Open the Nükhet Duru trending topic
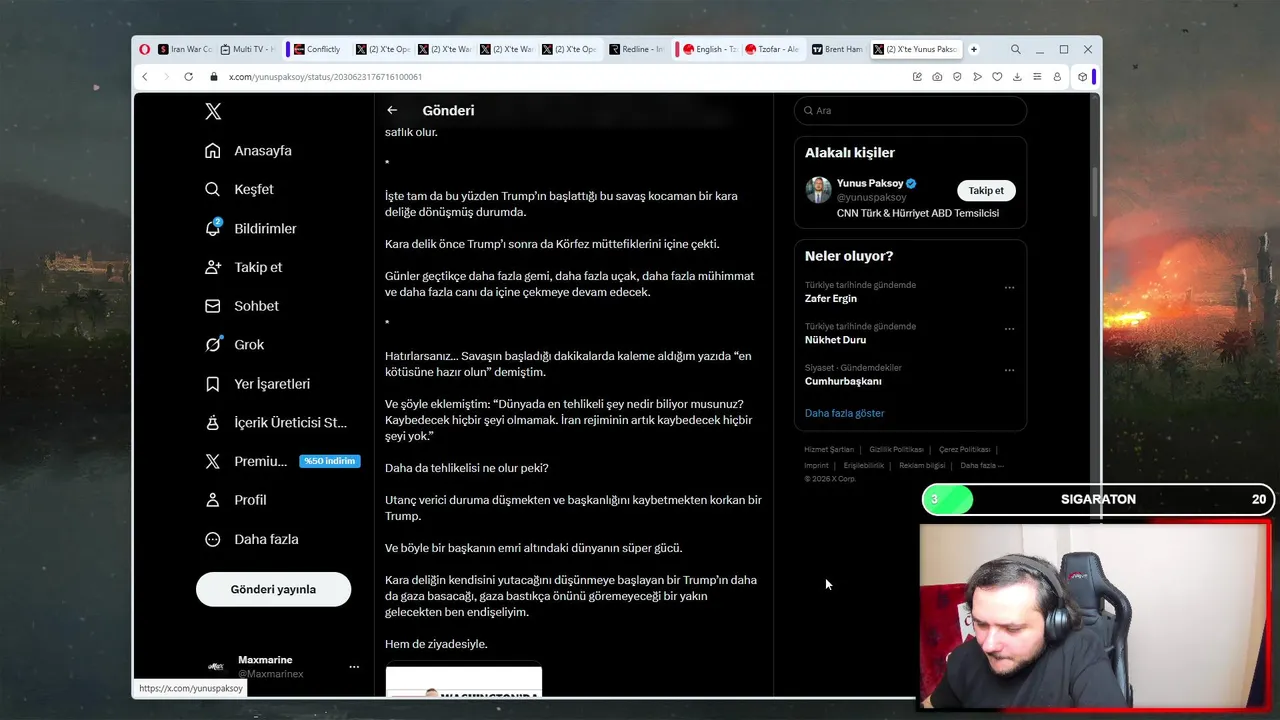Screen dimensions: 1280x720 coord(835,340)
